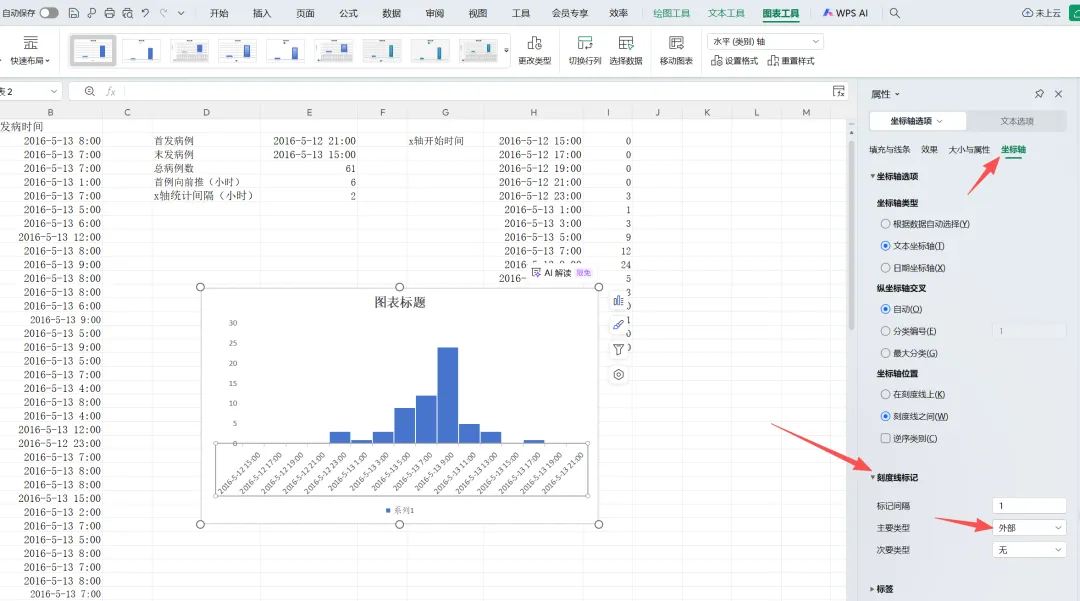Image resolution: width=1080 pixels, height=601 pixels.
Task: Click the save file icon
Action: (x=74, y=13)
